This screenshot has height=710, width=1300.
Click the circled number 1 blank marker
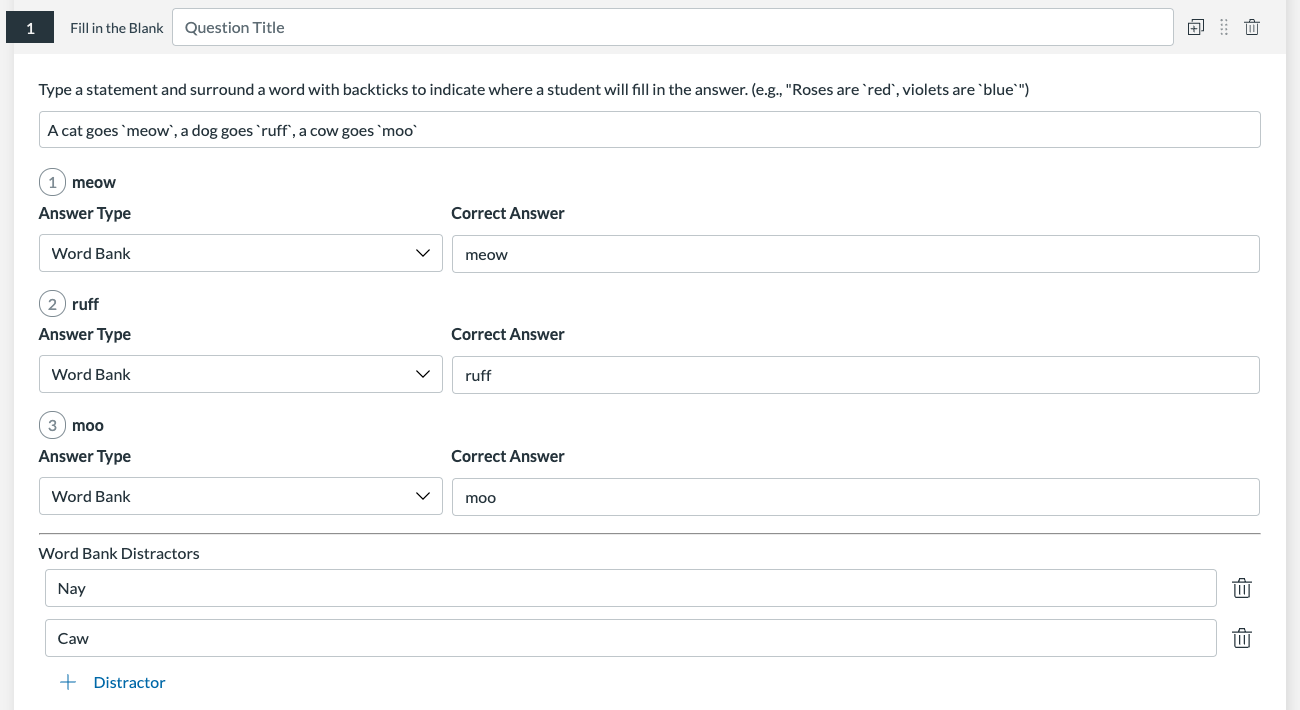point(52,182)
